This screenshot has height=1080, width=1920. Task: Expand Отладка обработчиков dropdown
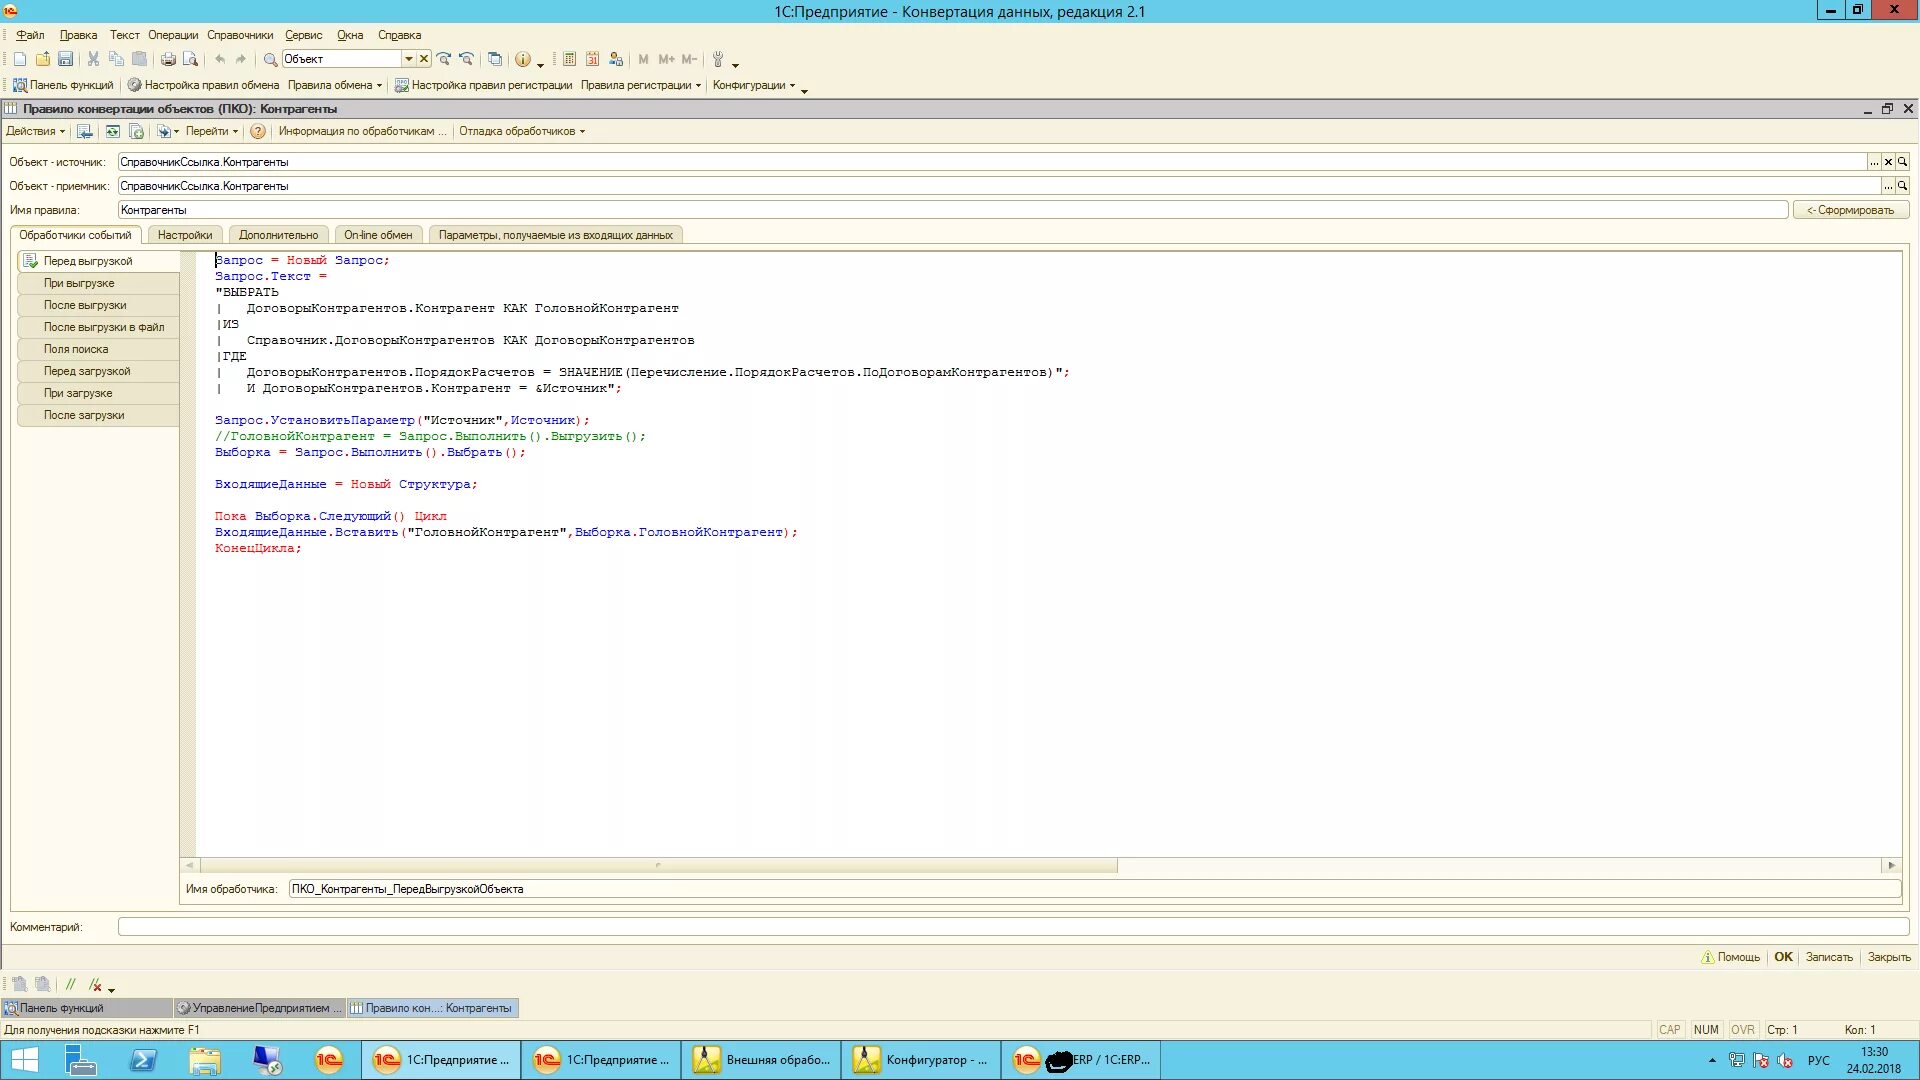[522, 131]
